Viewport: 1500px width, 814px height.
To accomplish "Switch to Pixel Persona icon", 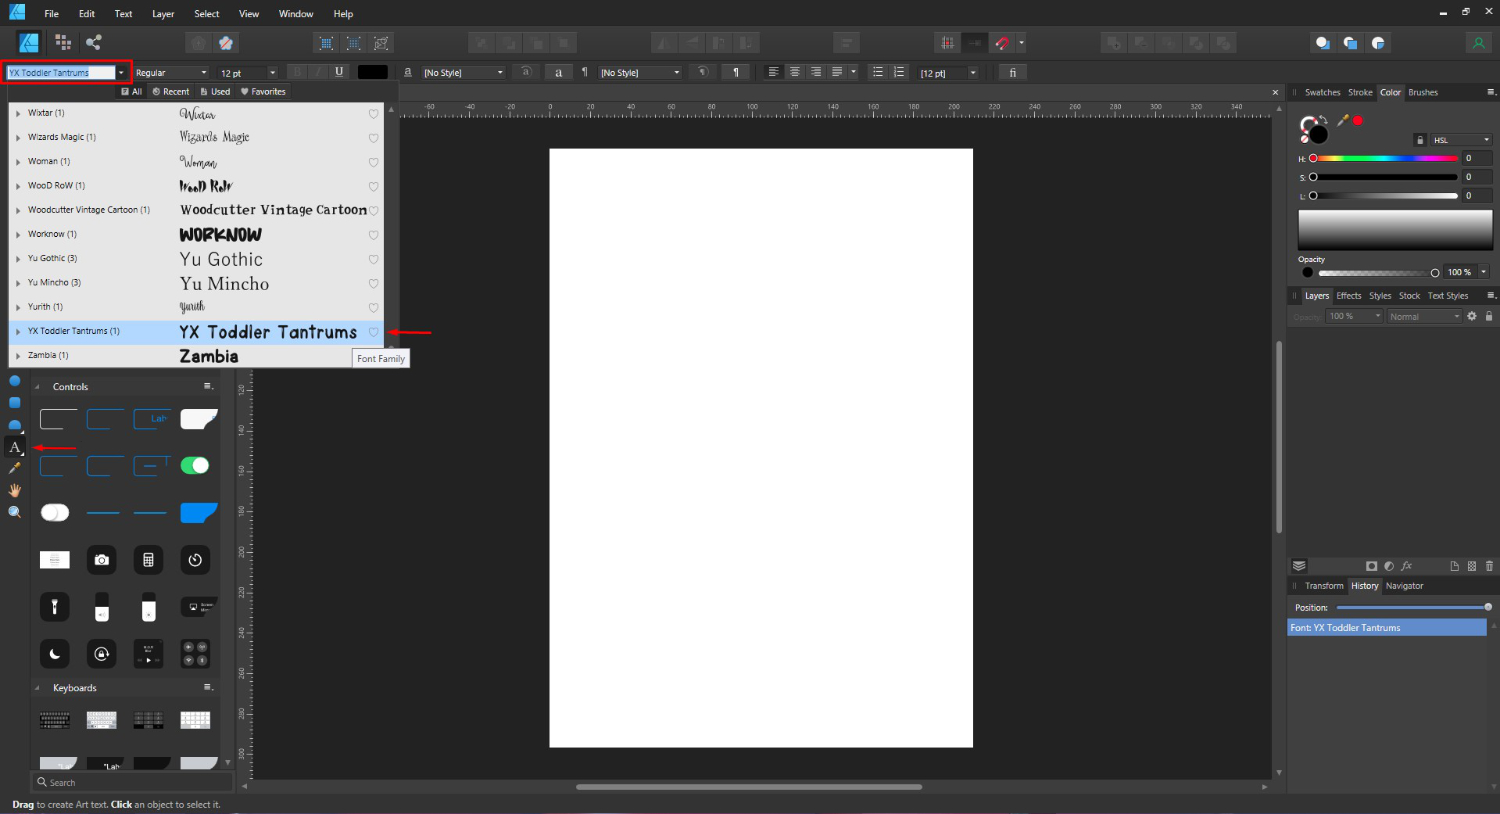I will [x=63, y=42].
